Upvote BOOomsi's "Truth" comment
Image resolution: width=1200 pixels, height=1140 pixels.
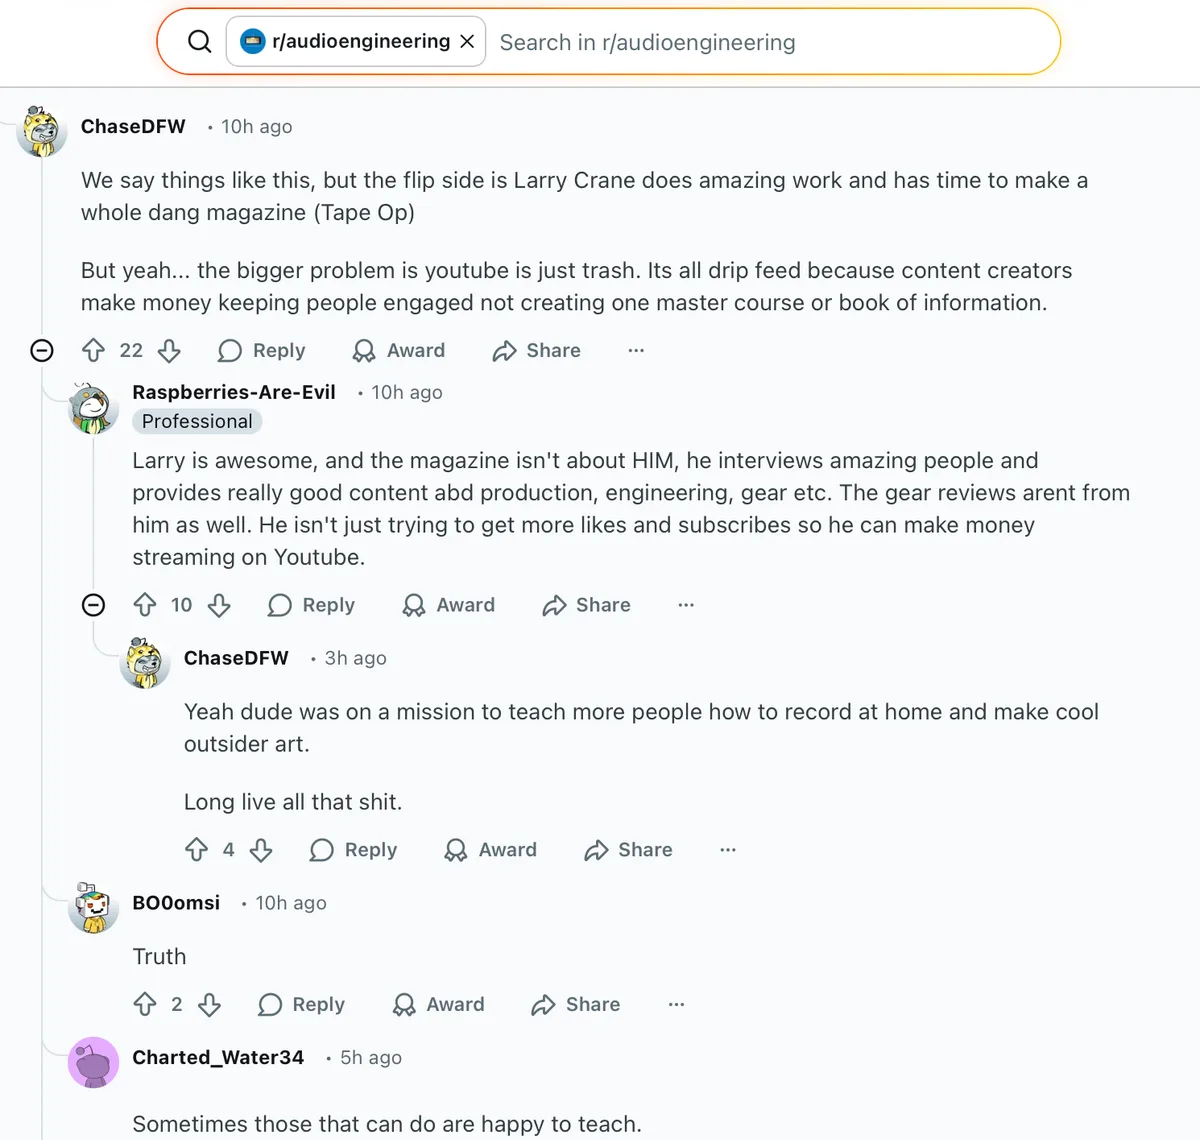tap(145, 1004)
